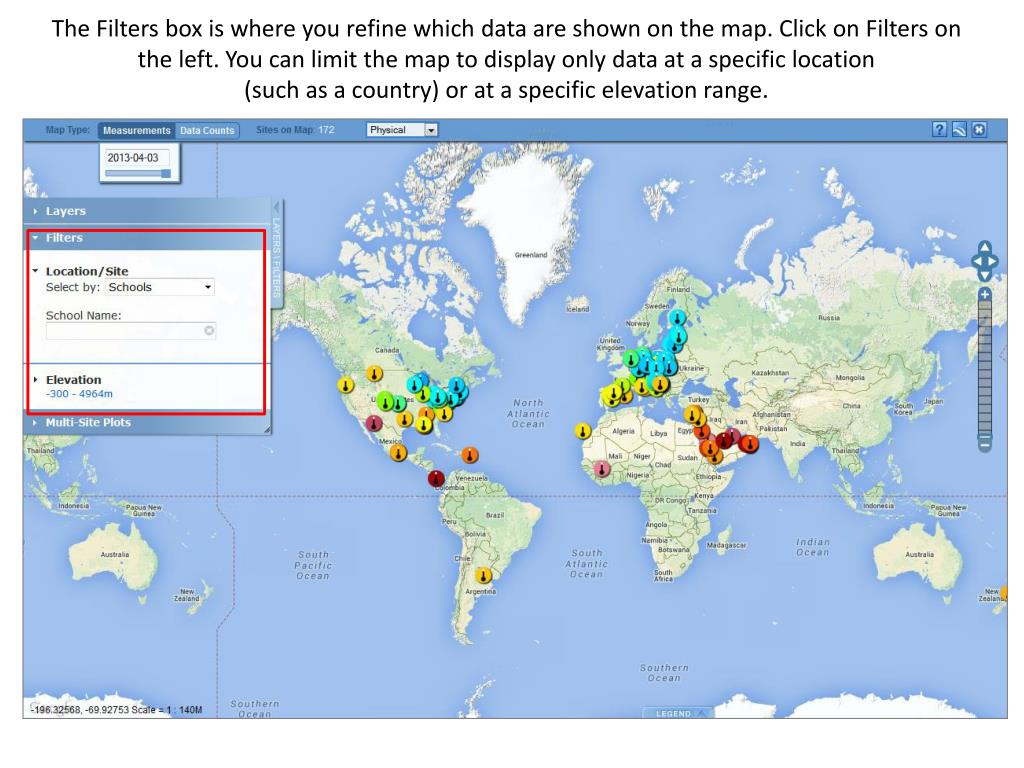The height and width of the screenshot is (768, 1024).
Task: Click the Russia label on map
Action: coord(829,318)
